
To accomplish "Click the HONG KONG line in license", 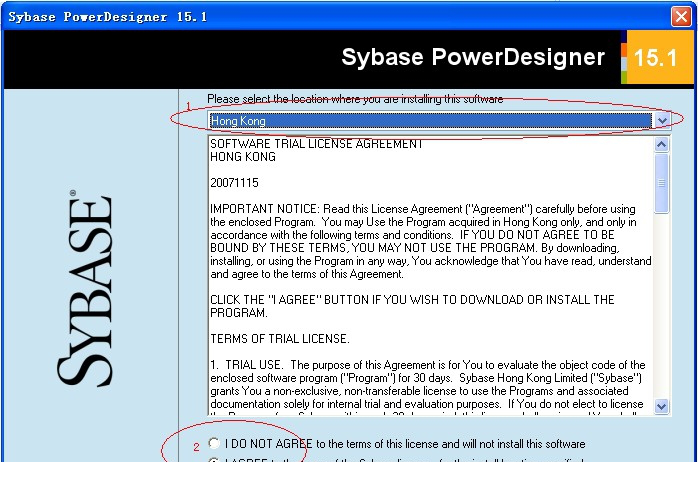I will (x=243, y=157).
